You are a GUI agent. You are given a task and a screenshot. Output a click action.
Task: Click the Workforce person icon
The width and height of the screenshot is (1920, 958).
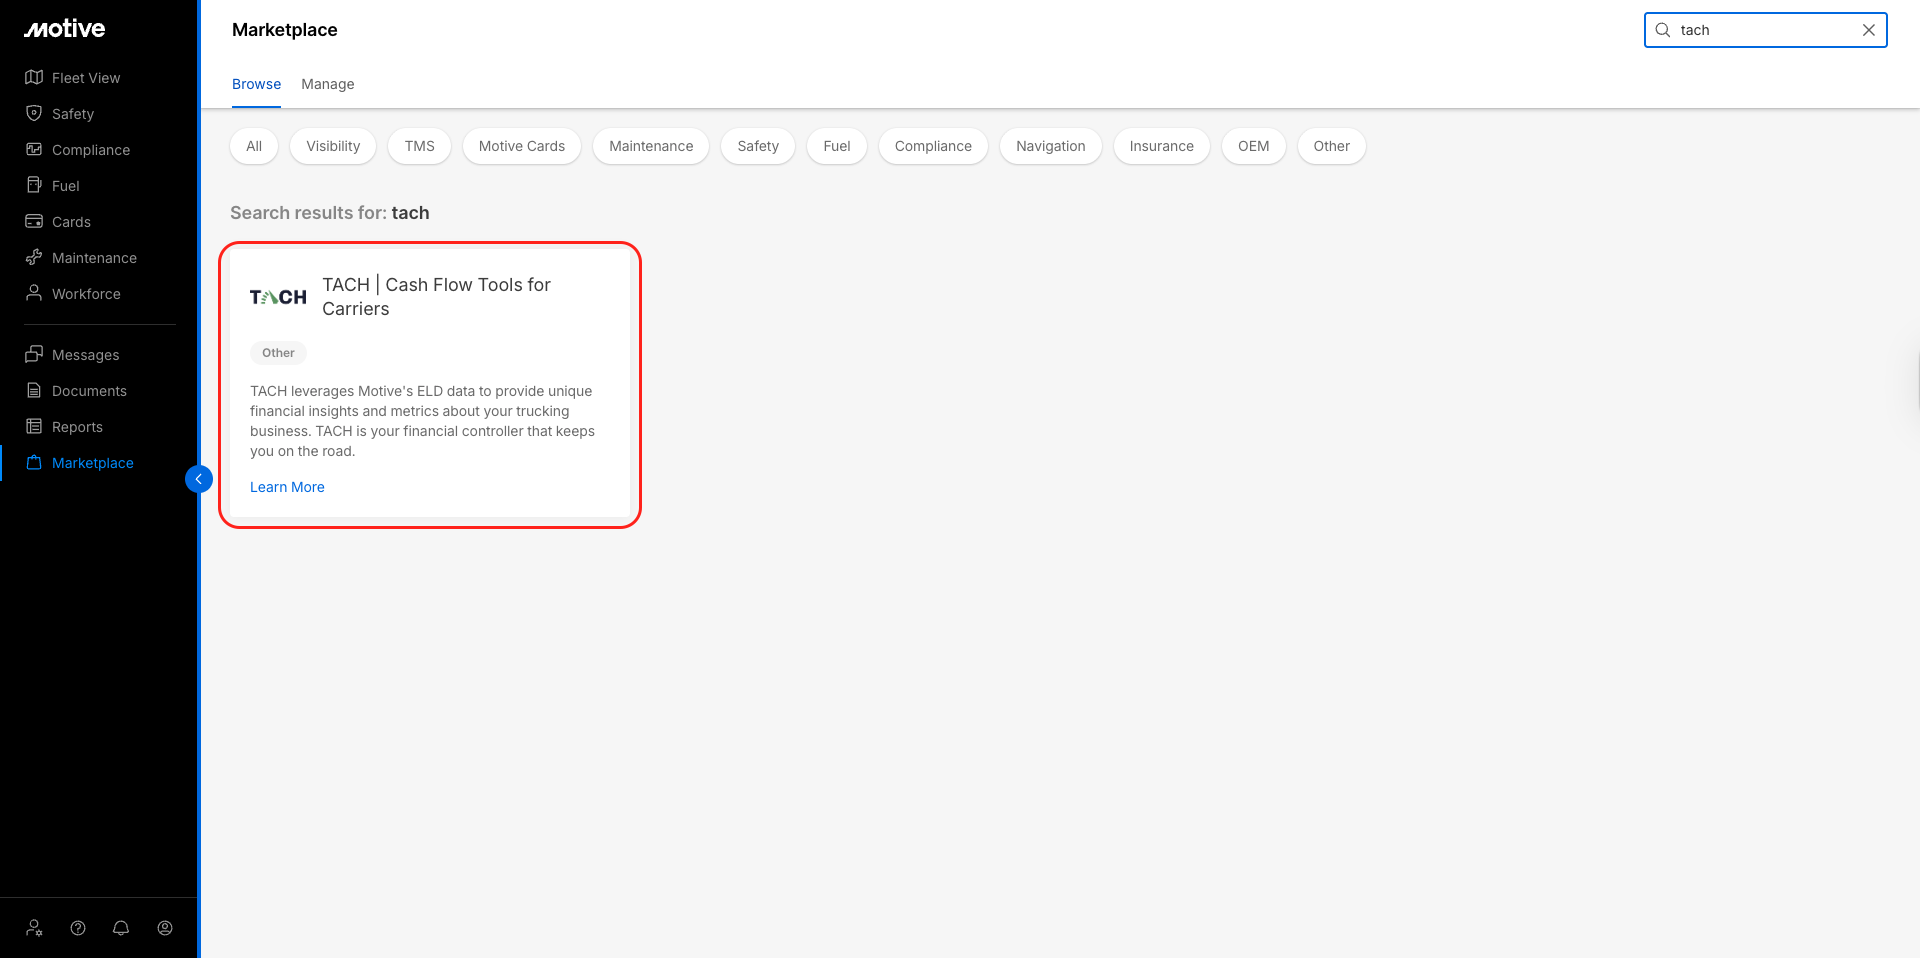(34, 293)
